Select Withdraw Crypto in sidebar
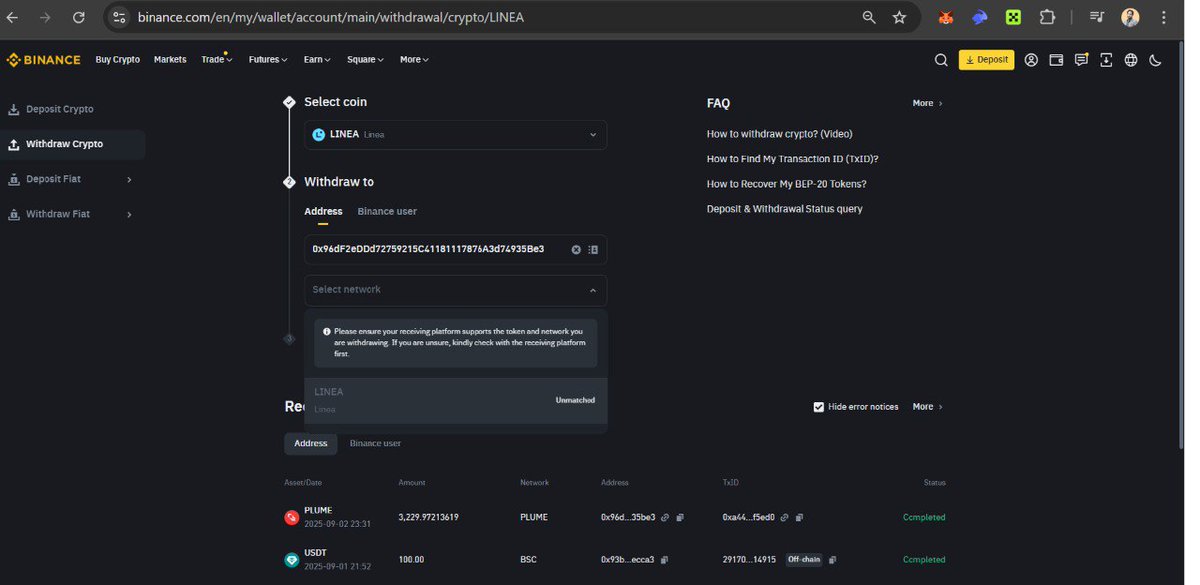This screenshot has height=585, width=1200. [73, 144]
